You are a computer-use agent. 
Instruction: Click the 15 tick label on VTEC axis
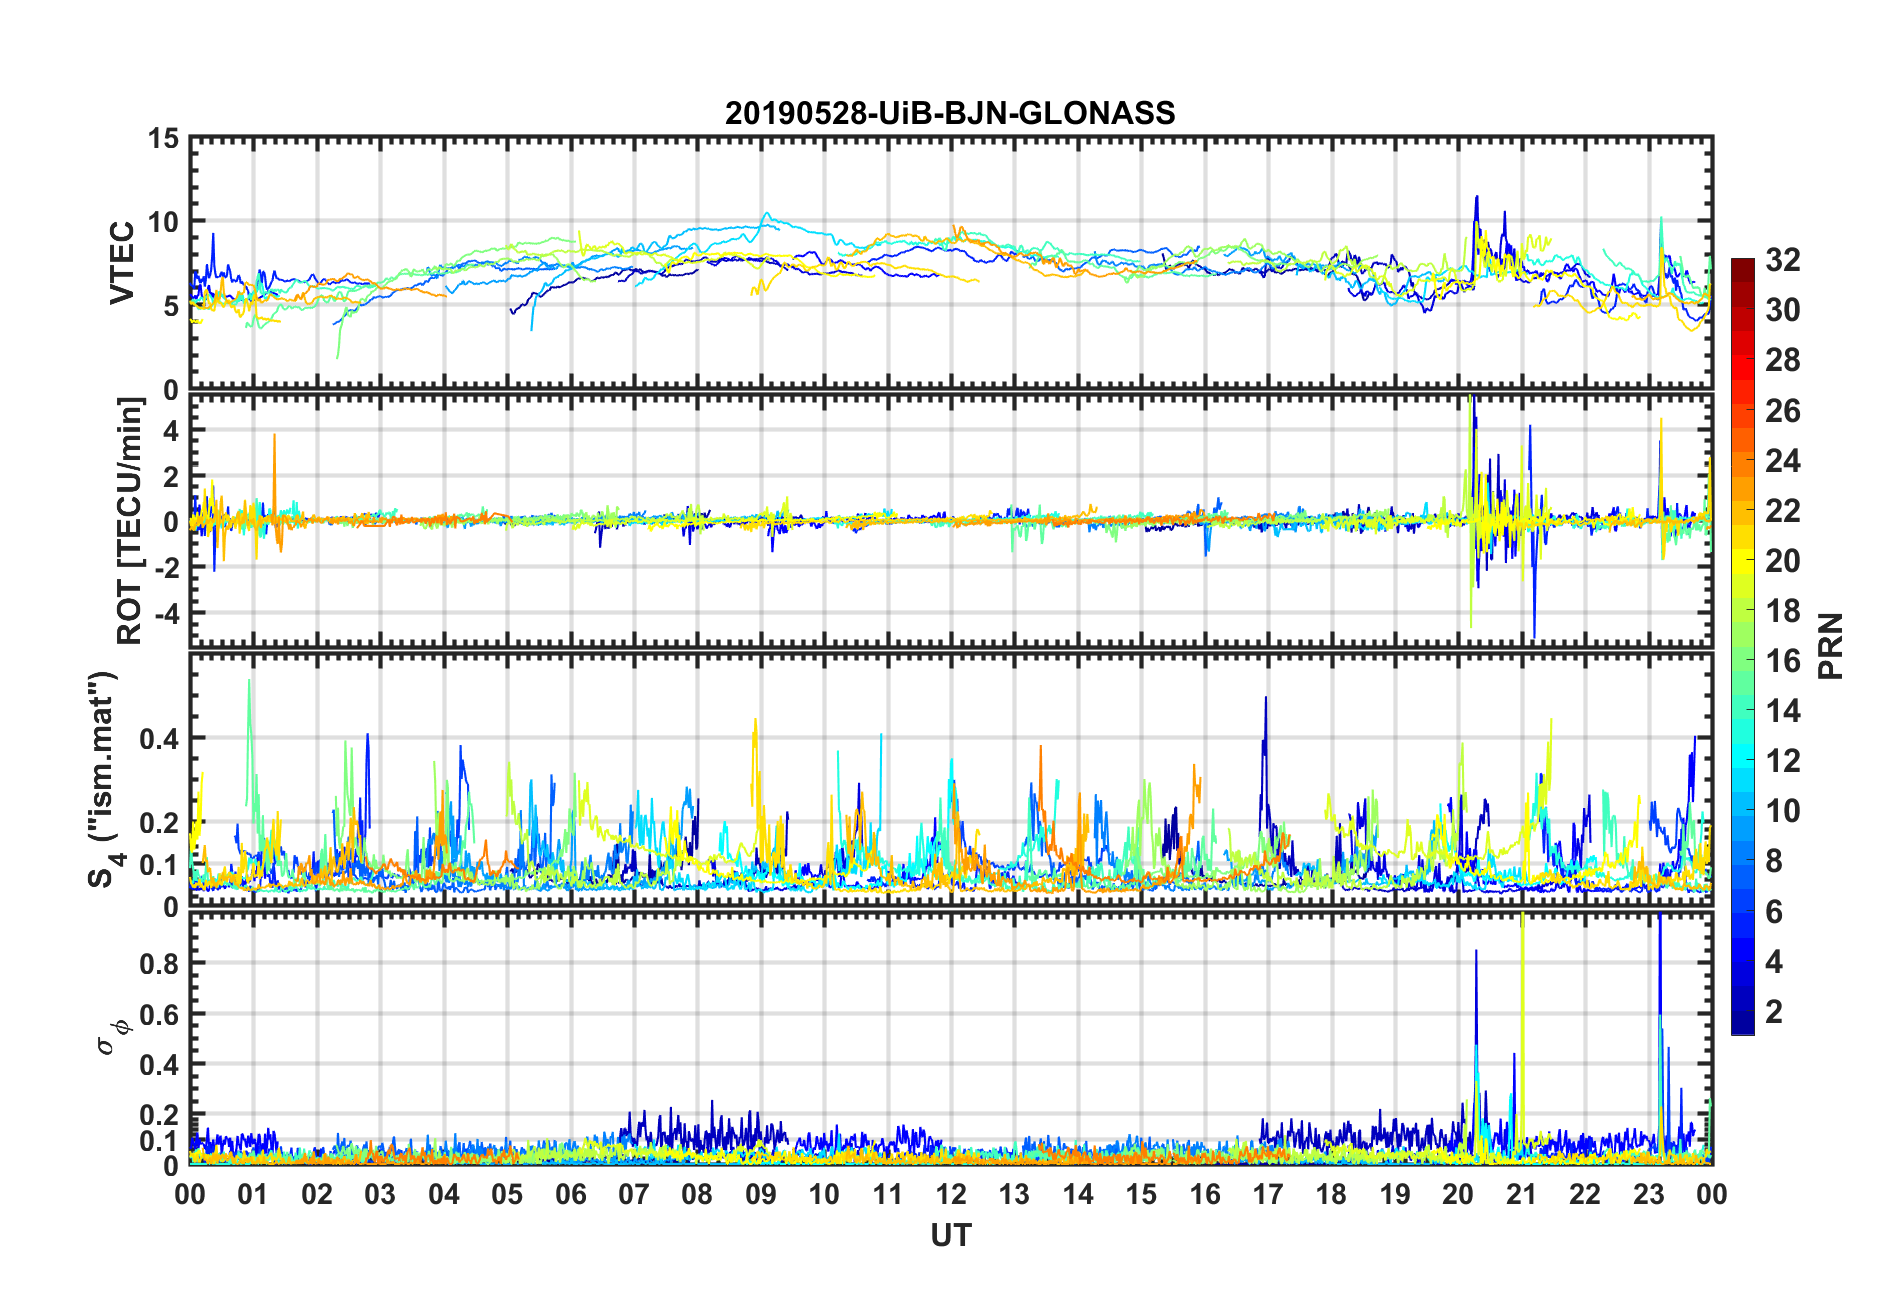click(x=163, y=140)
